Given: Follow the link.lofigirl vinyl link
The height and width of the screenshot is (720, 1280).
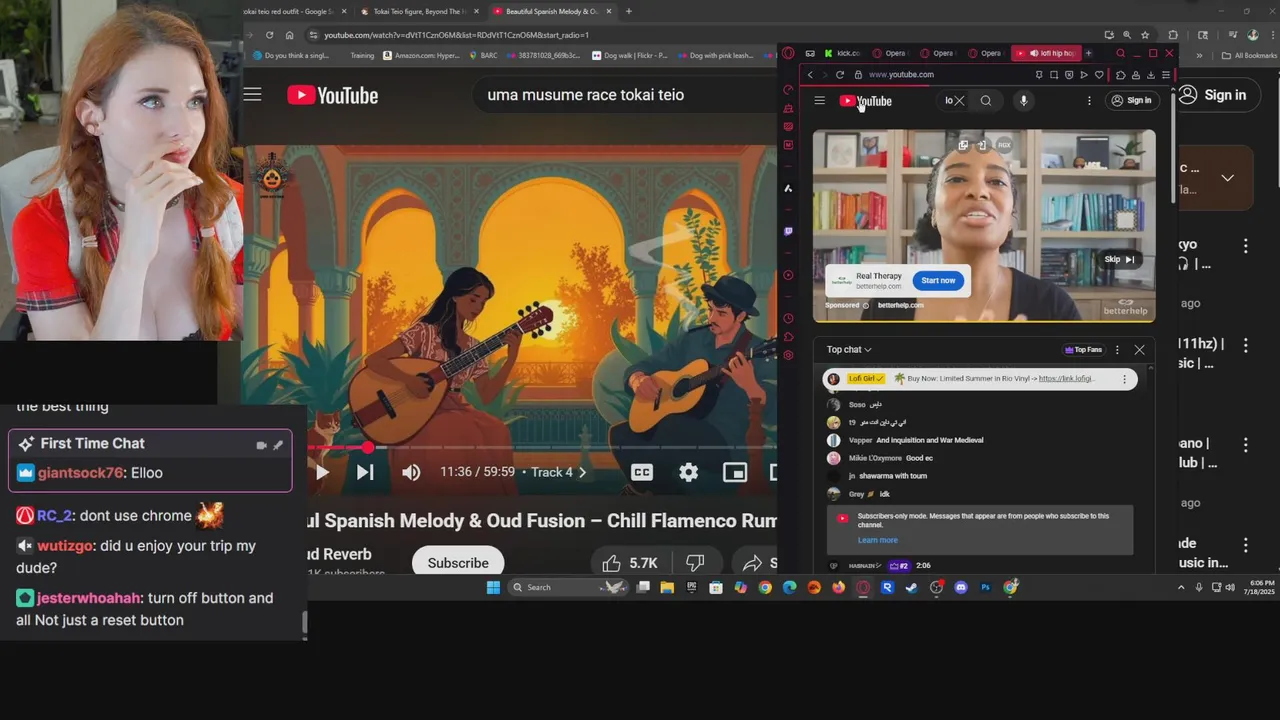Looking at the screenshot, I should (x=1067, y=379).
